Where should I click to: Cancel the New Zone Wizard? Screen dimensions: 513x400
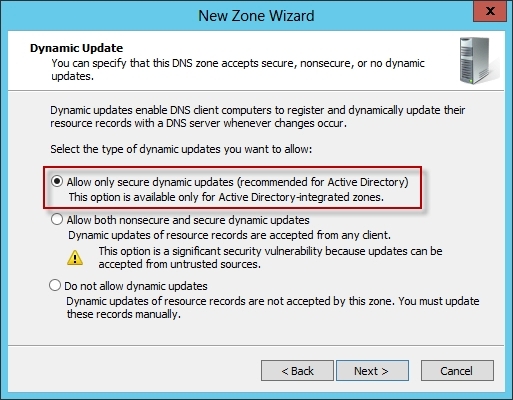[x=457, y=371]
